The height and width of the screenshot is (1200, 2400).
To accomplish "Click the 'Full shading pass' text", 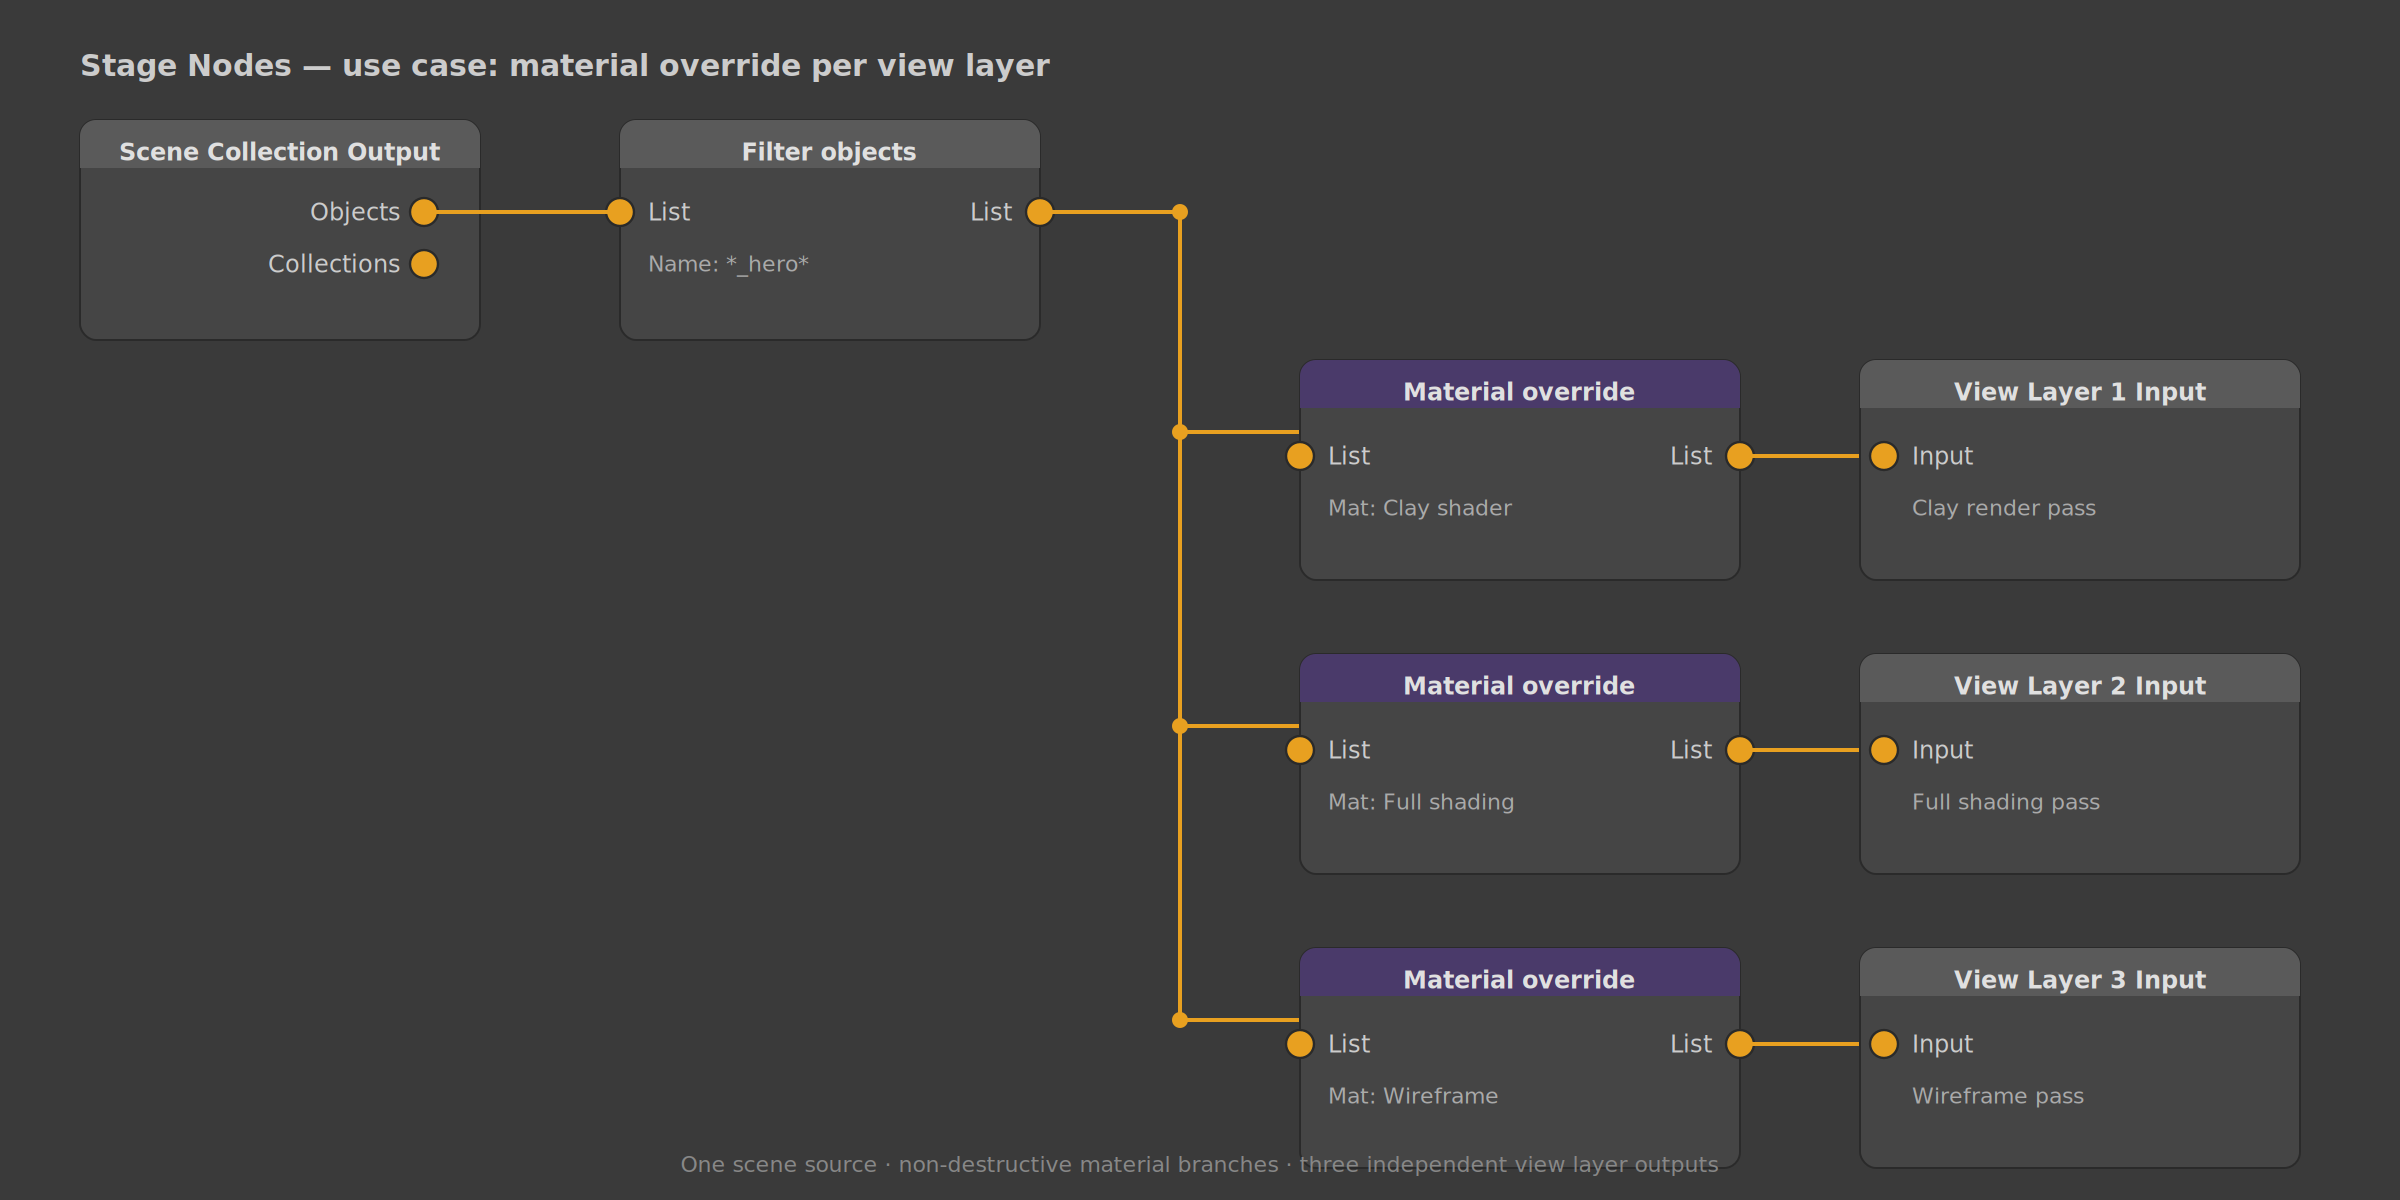I will [x=2006, y=802].
